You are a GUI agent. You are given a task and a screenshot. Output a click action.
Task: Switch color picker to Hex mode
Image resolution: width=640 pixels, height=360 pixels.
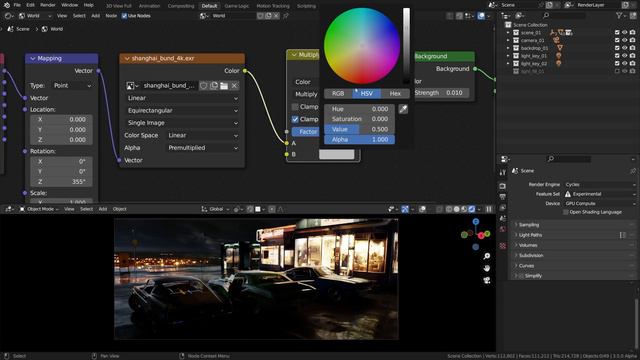coord(395,93)
